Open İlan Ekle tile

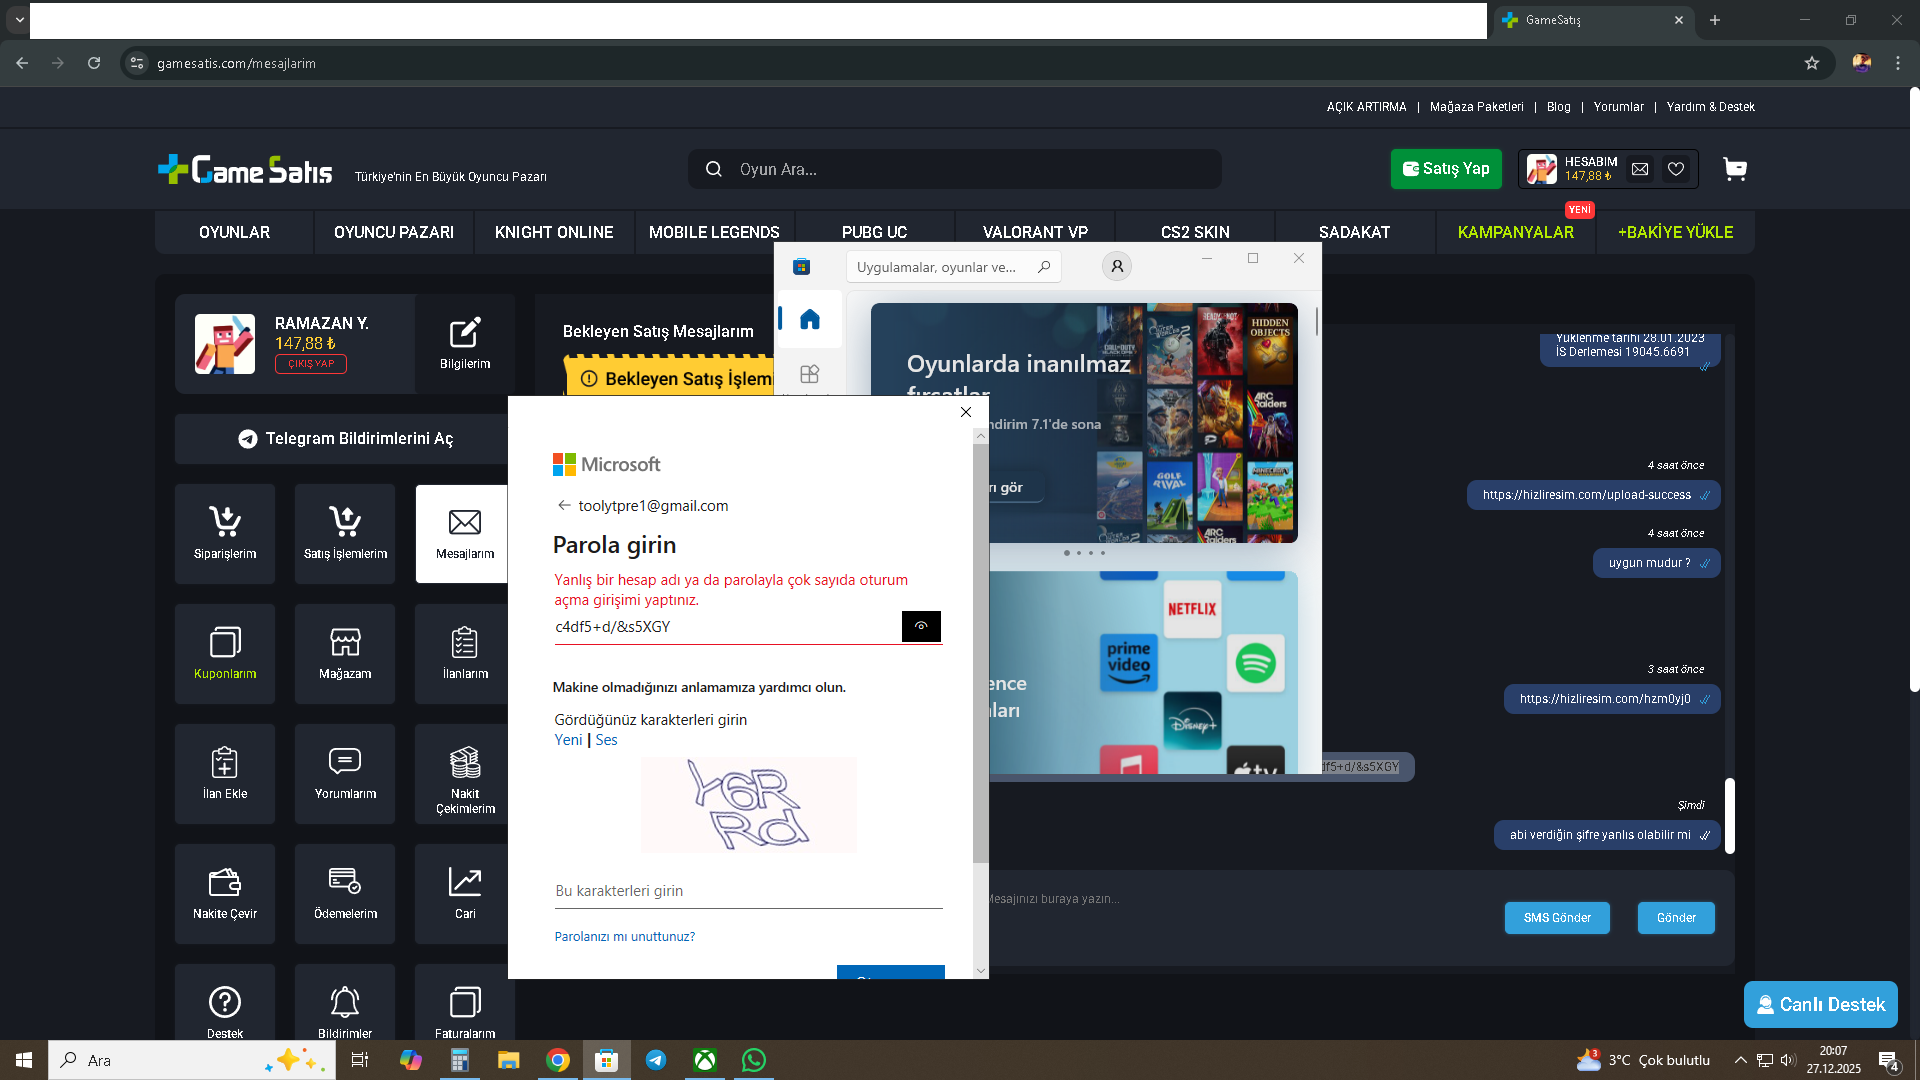click(225, 774)
